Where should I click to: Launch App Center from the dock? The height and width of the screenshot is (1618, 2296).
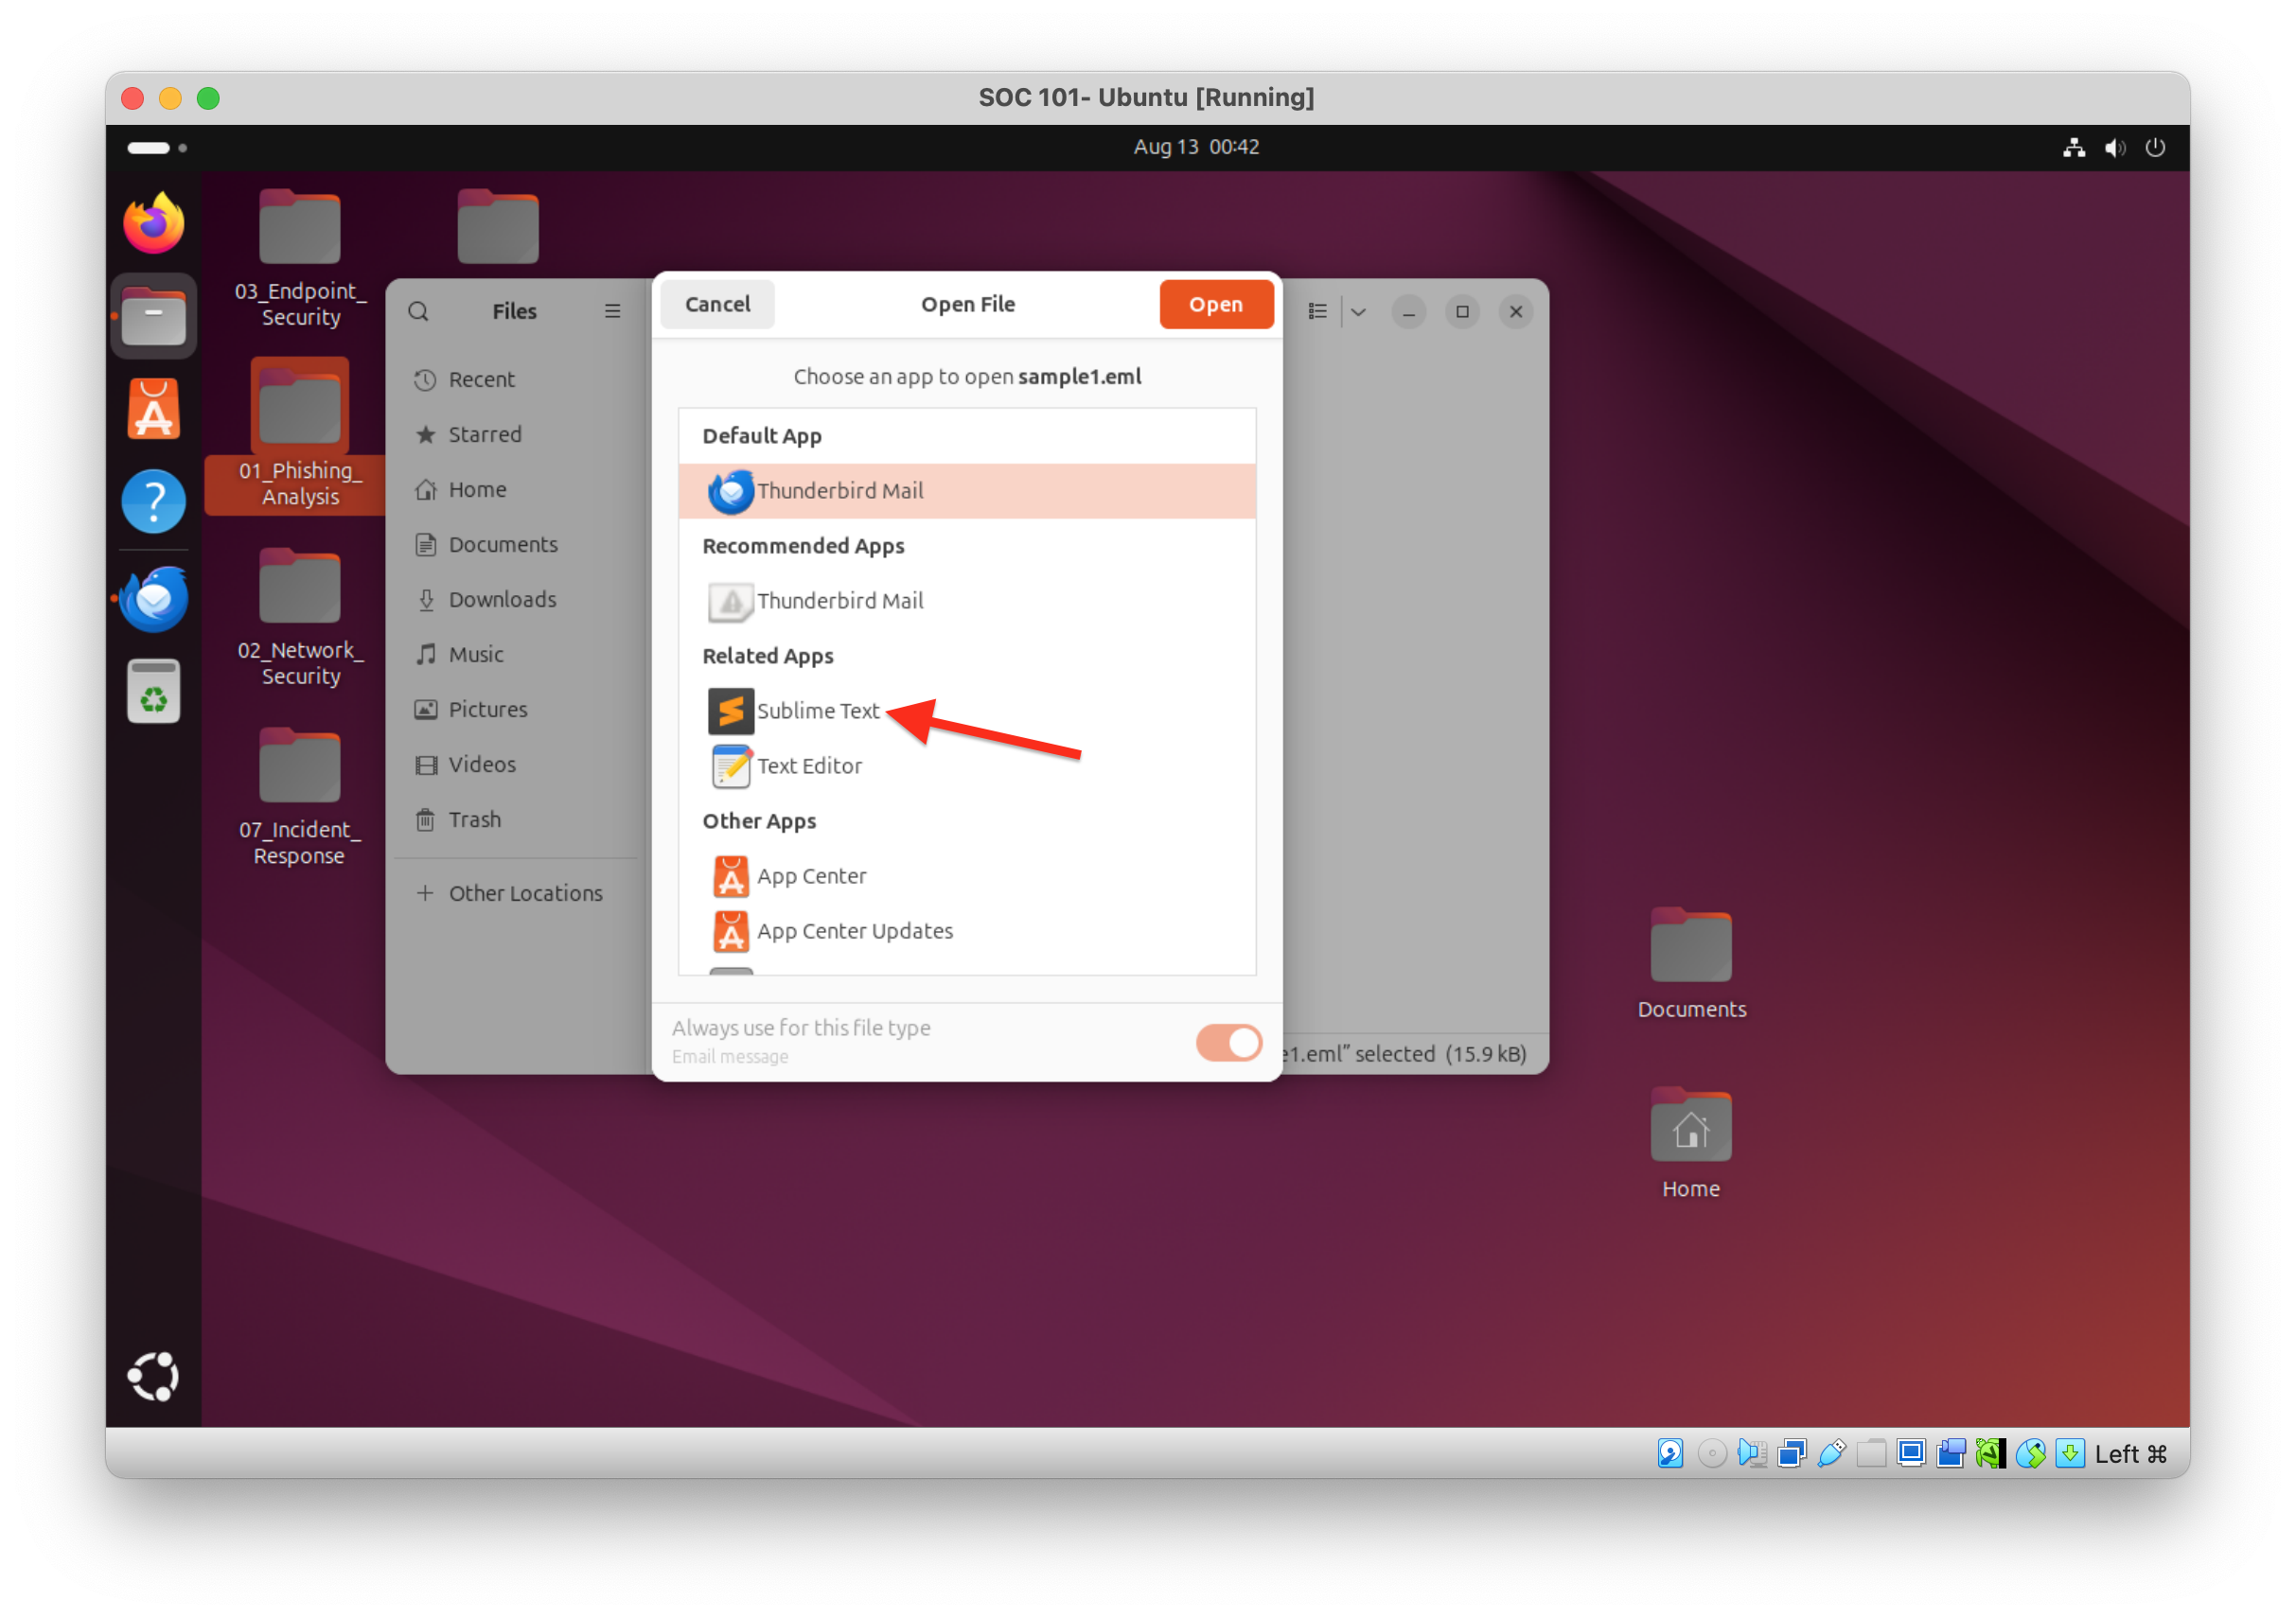tap(153, 409)
